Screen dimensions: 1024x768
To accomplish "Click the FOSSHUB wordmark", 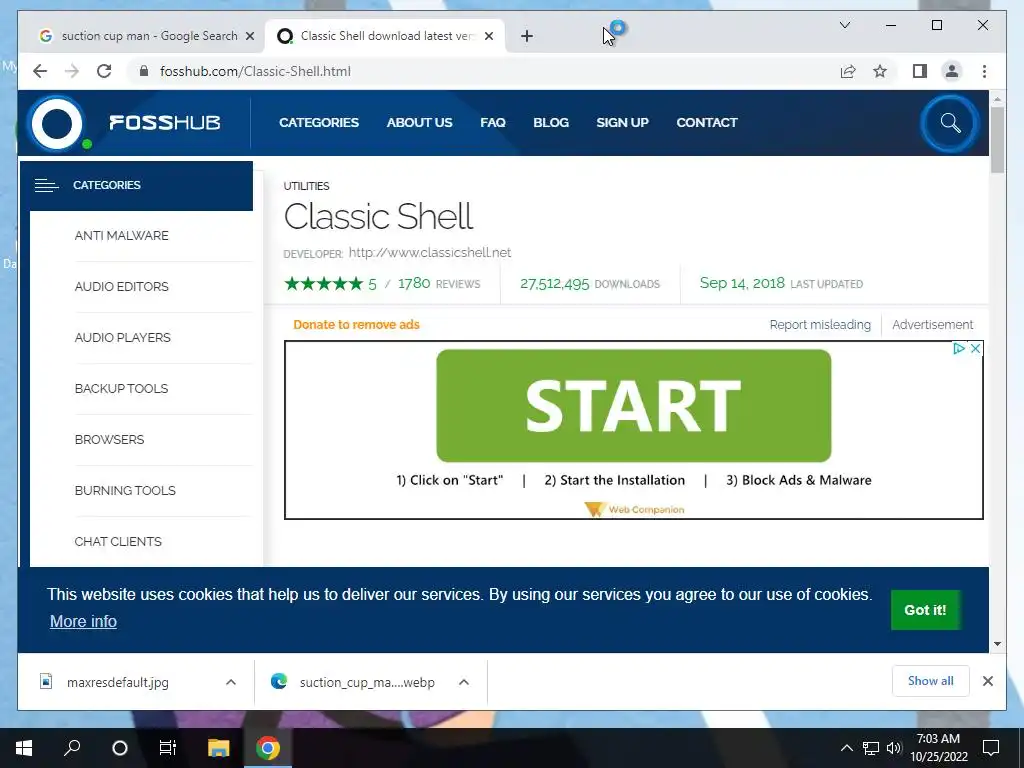I will coord(165,123).
